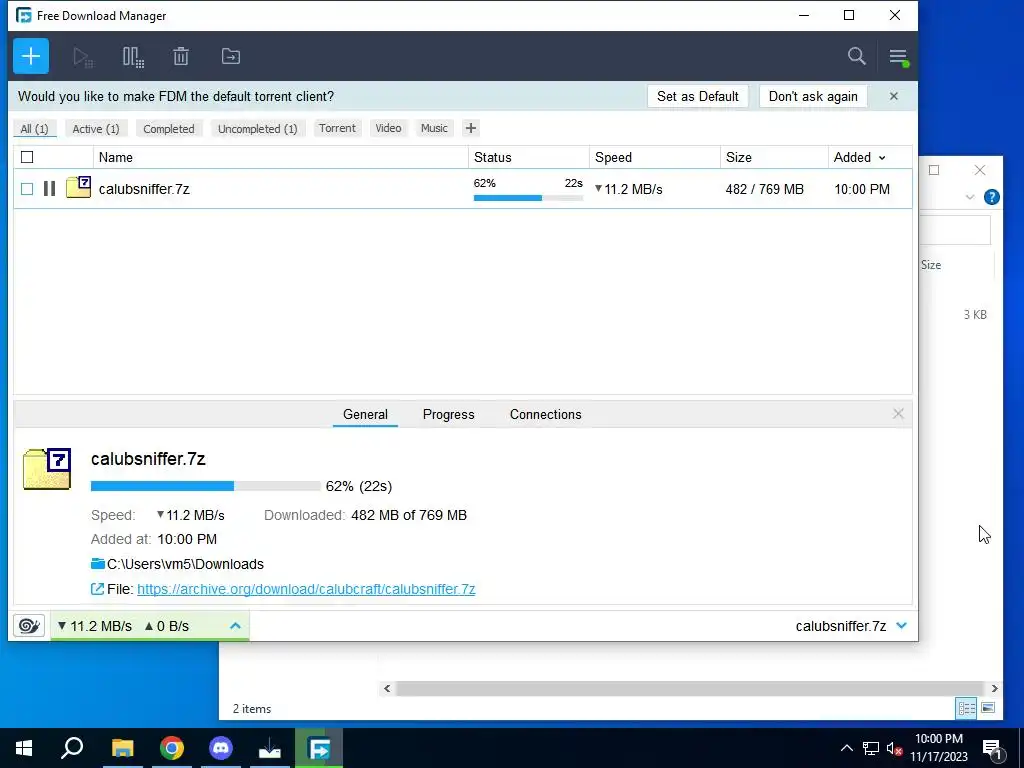Viewport: 1024px width, 768px height.
Task: Click the trash delete icon in toolbar
Action: pos(181,57)
